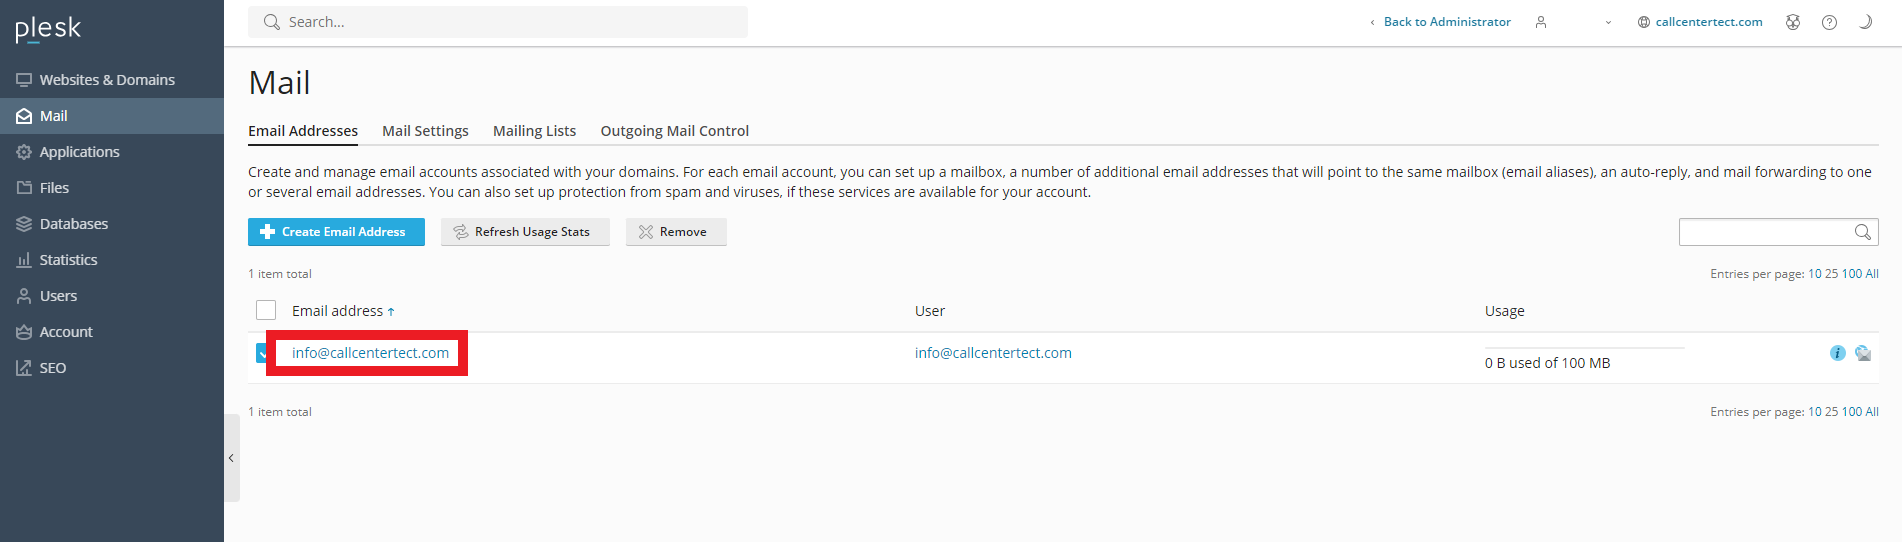
Task: Click the Plesk logo
Action: [48, 29]
